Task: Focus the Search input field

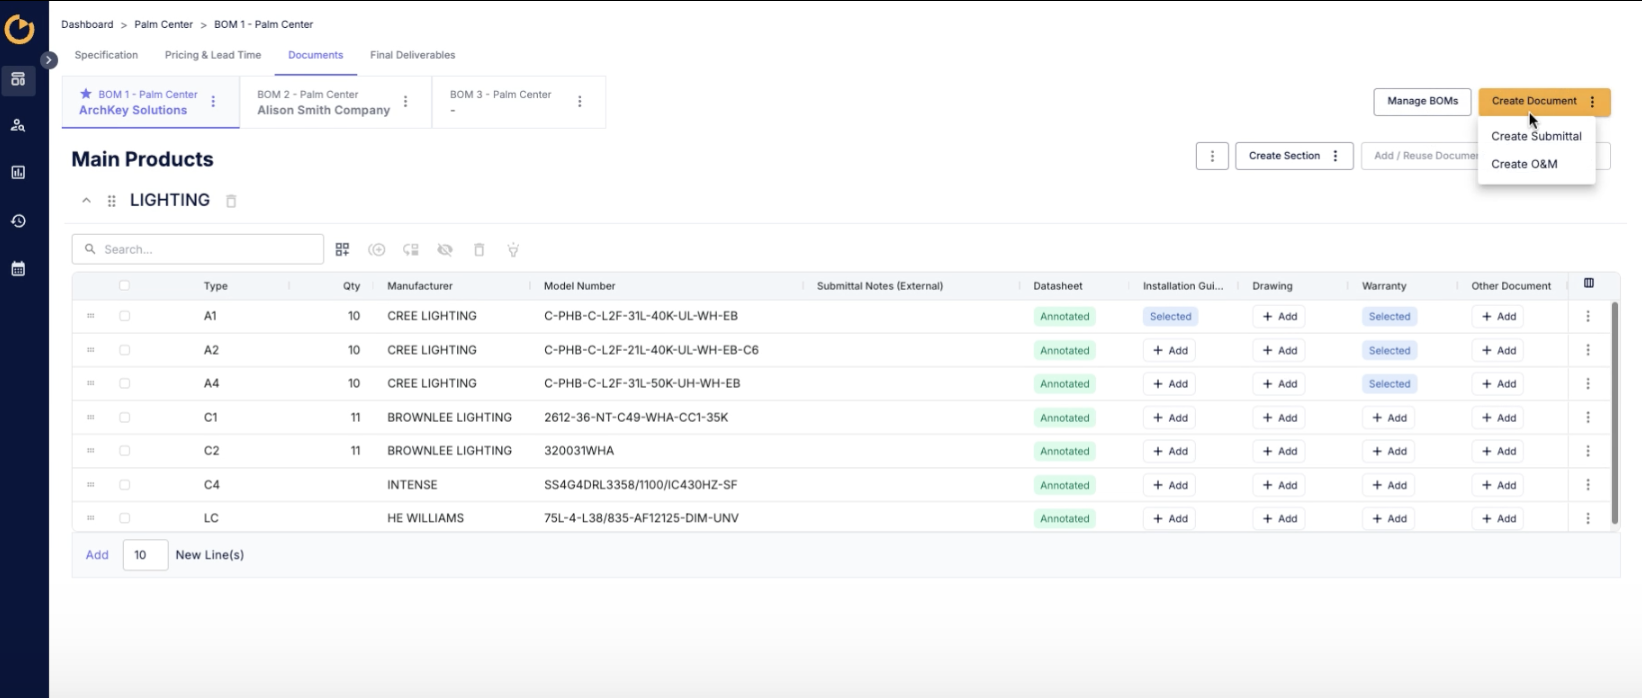Action: (198, 249)
